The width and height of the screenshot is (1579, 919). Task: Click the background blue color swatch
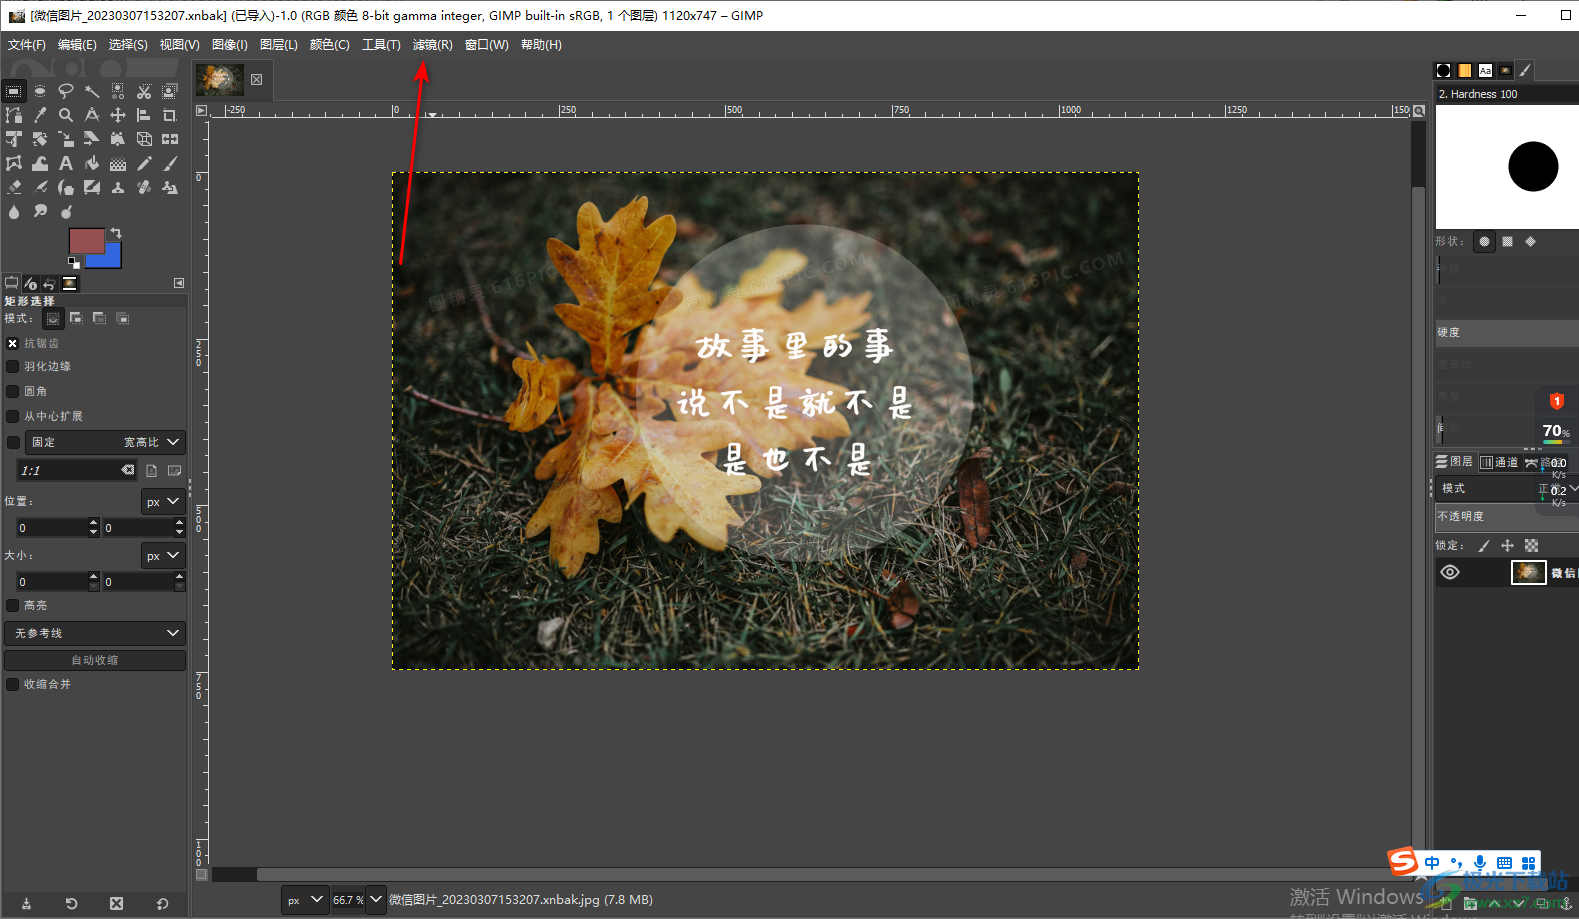click(108, 258)
